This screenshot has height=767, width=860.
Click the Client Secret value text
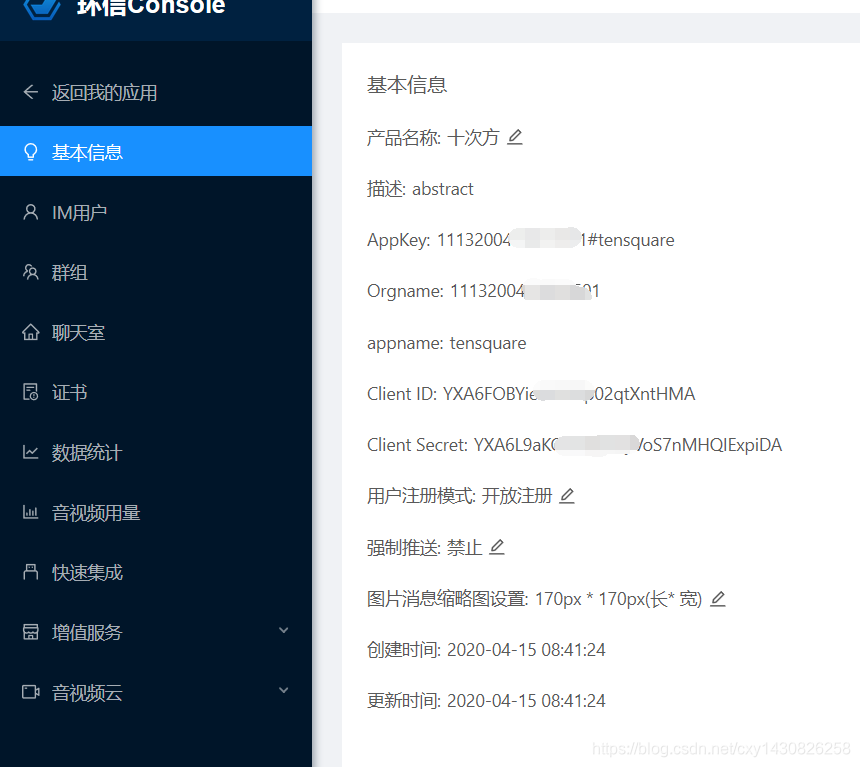(x=627, y=445)
